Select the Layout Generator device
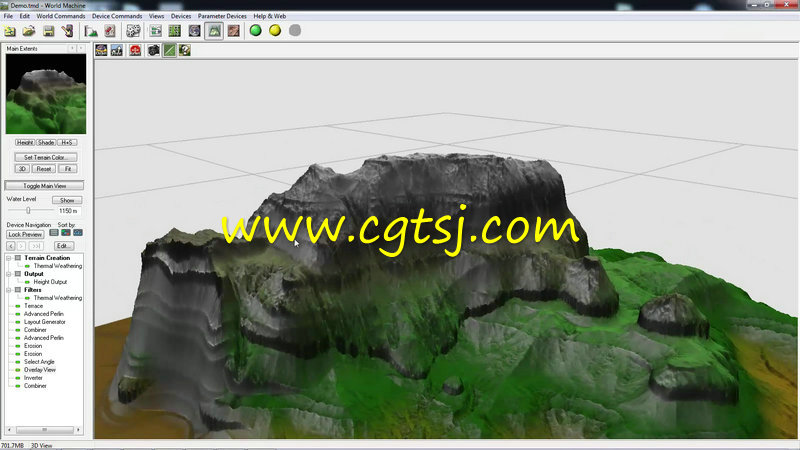800x450 pixels. 44,322
